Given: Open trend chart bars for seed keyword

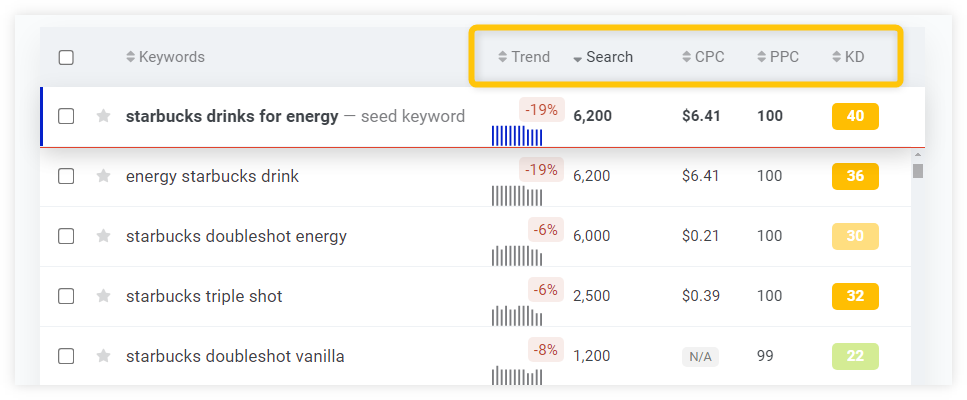Looking at the screenshot, I should coord(517,136).
